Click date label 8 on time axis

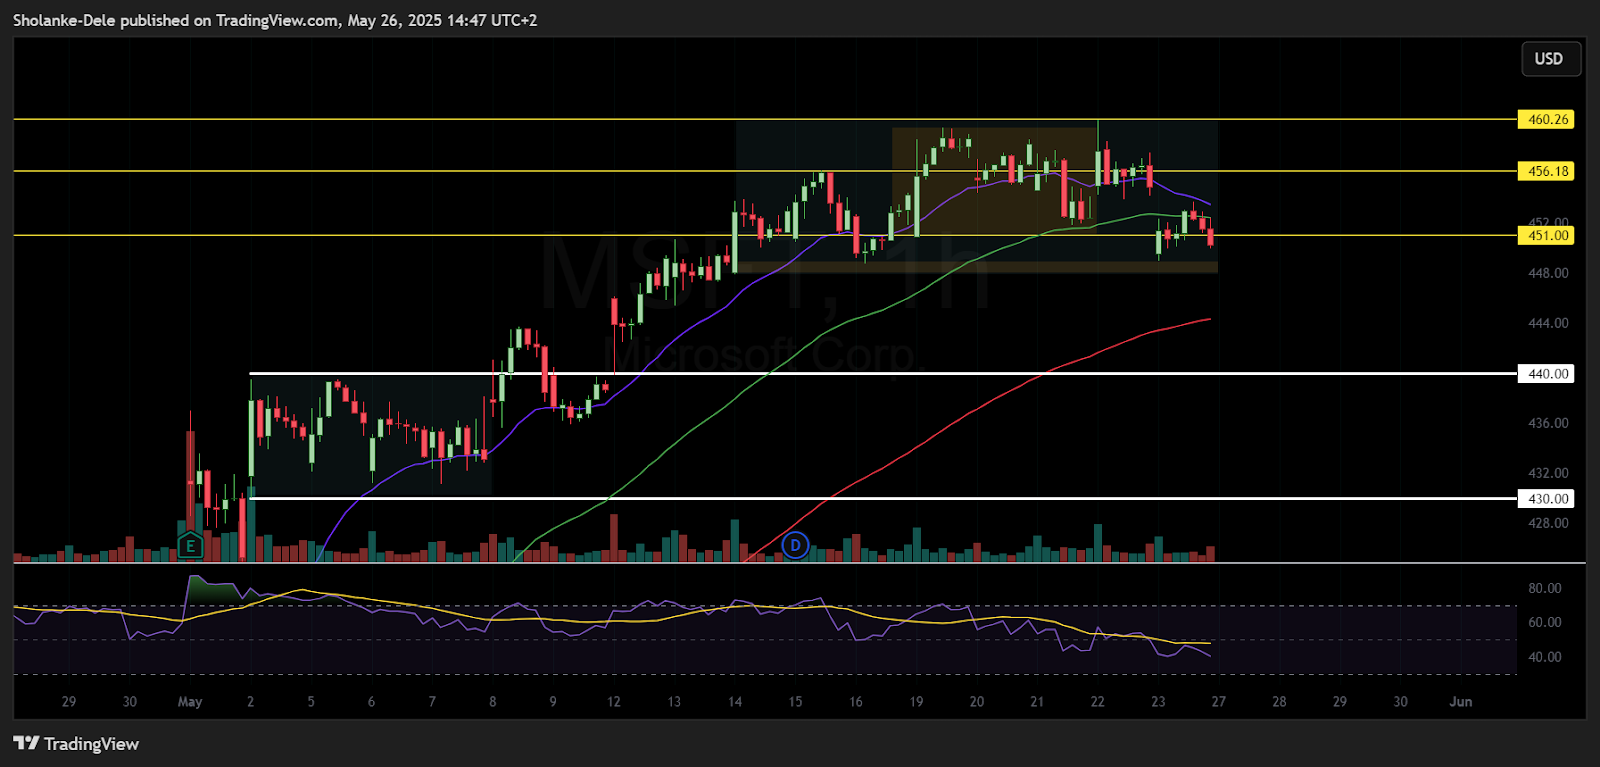[x=493, y=702]
